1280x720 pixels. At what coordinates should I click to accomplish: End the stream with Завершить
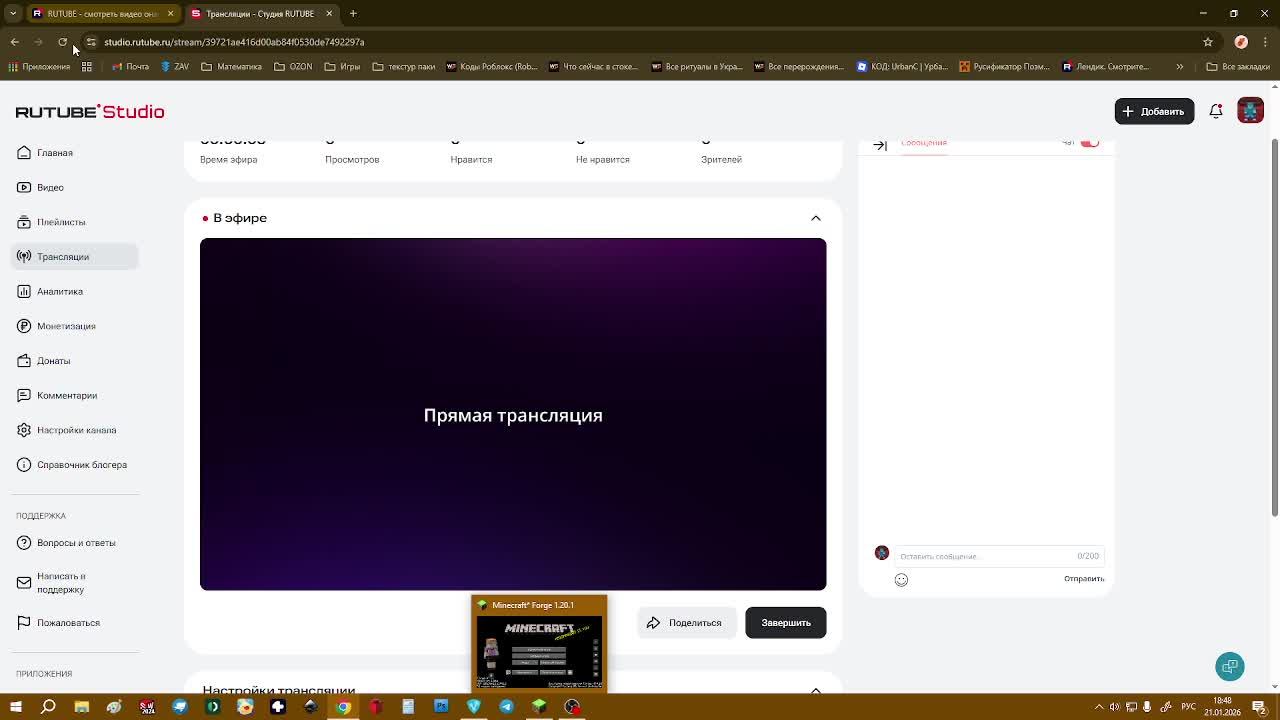pyautogui.click(x=786, y=623)
